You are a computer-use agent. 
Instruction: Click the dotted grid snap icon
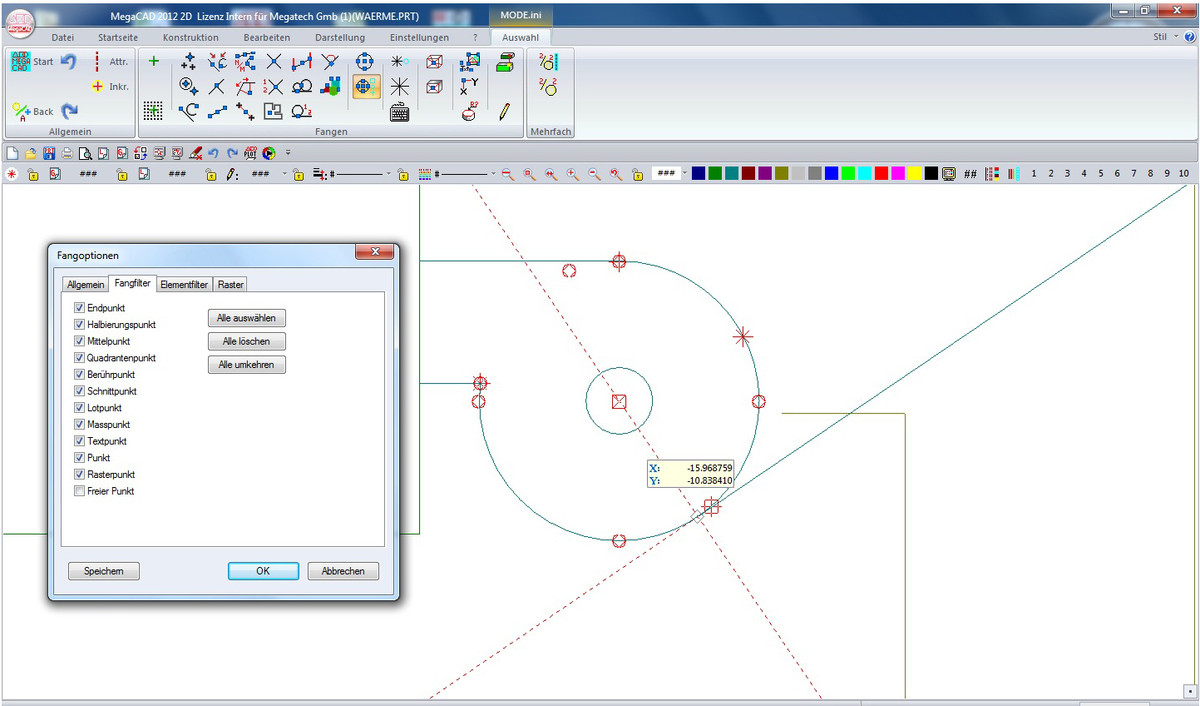coord(153,110)
